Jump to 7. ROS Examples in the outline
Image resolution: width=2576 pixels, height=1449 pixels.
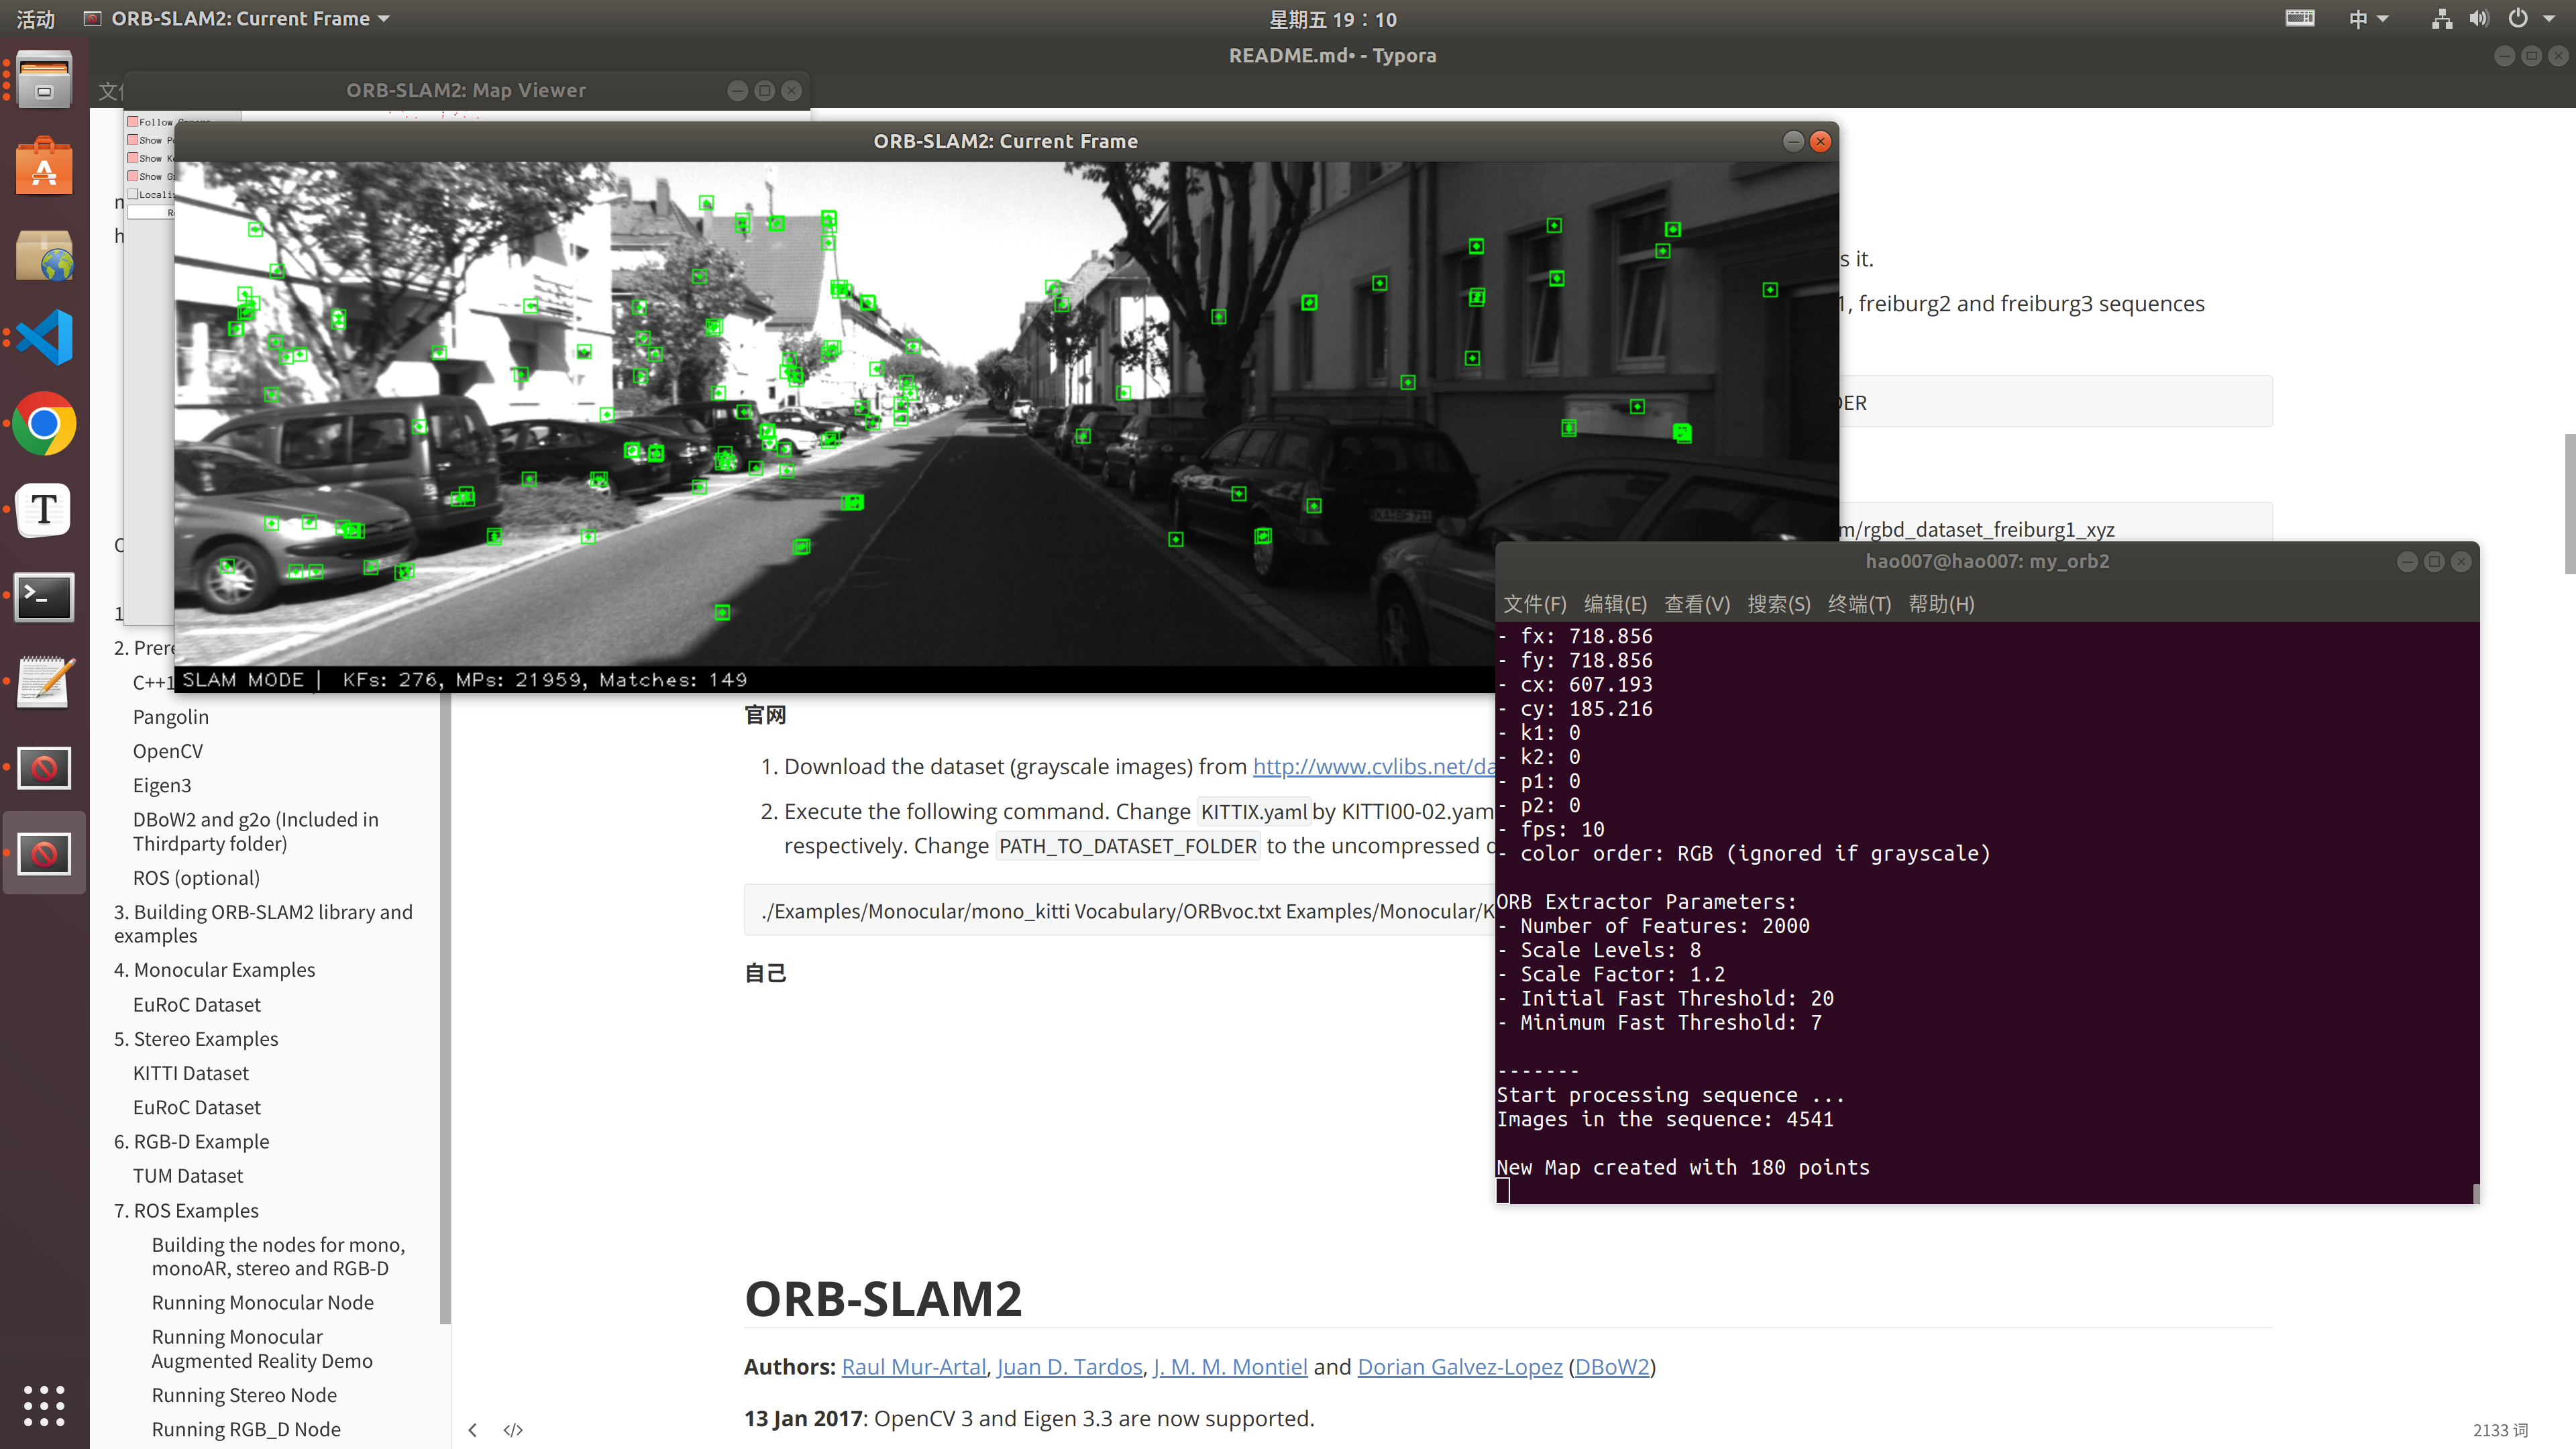(186, 1210)
